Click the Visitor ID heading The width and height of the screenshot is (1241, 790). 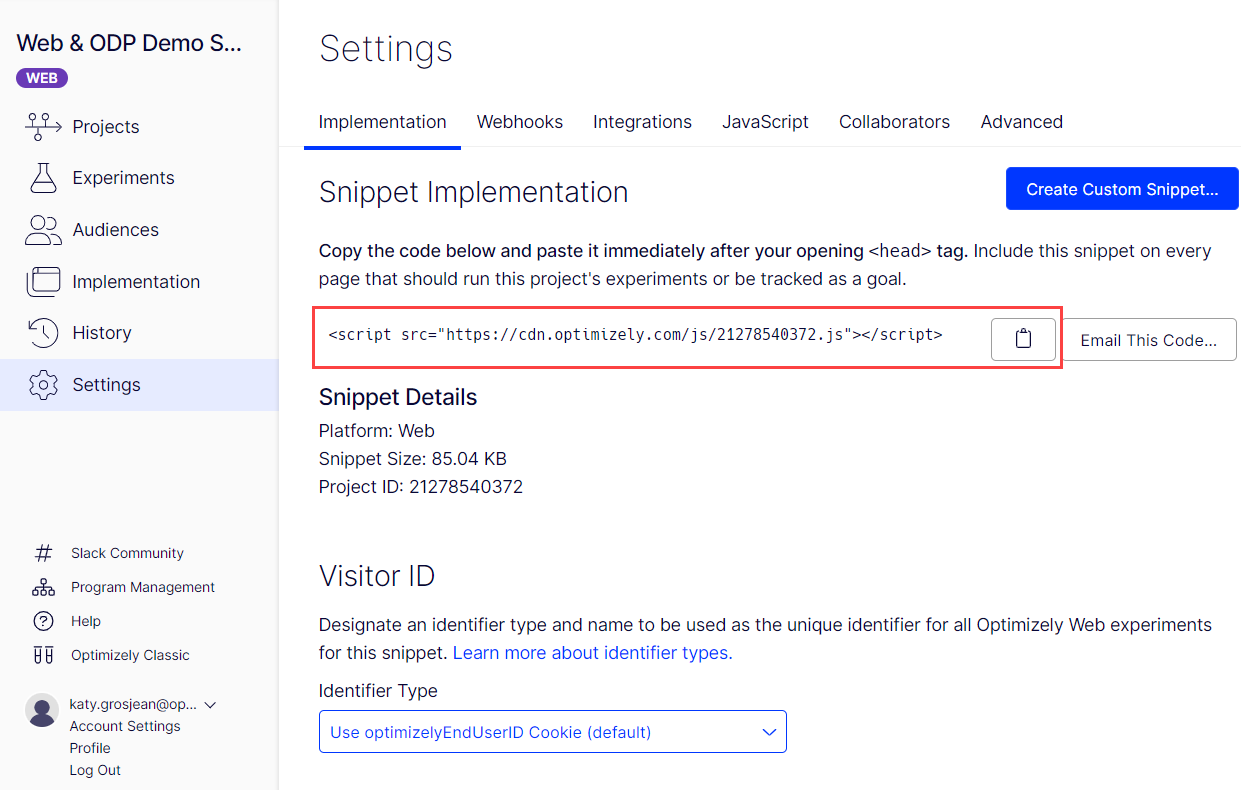pos(377,576)
